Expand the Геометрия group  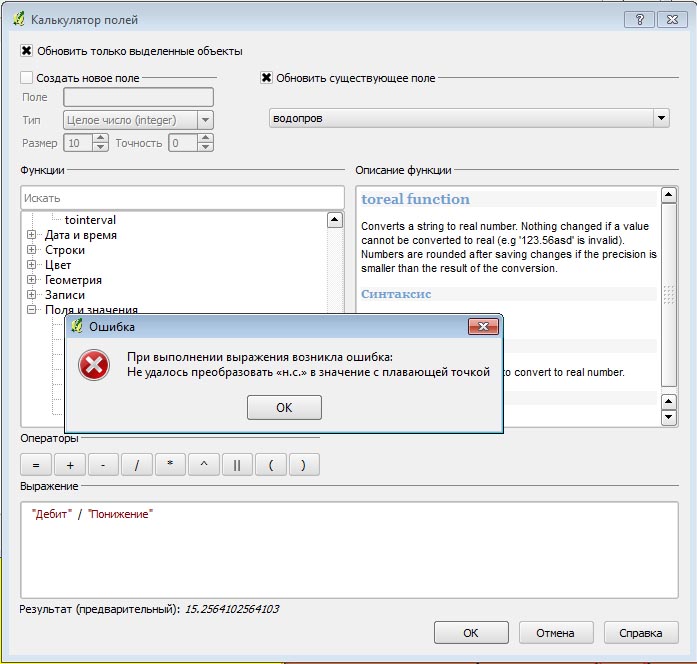click(x=31, y=280)
